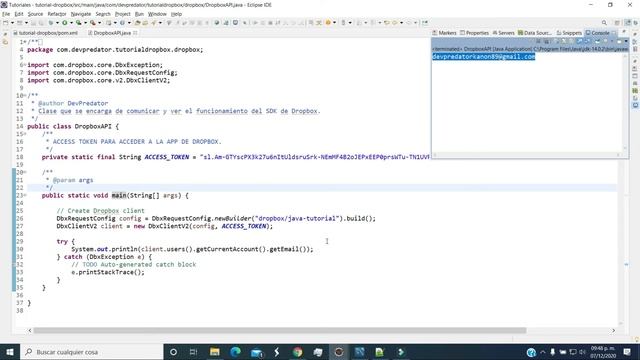Expand the folded header comment at line 1
640x360 pixels.
tap(25, 42)
